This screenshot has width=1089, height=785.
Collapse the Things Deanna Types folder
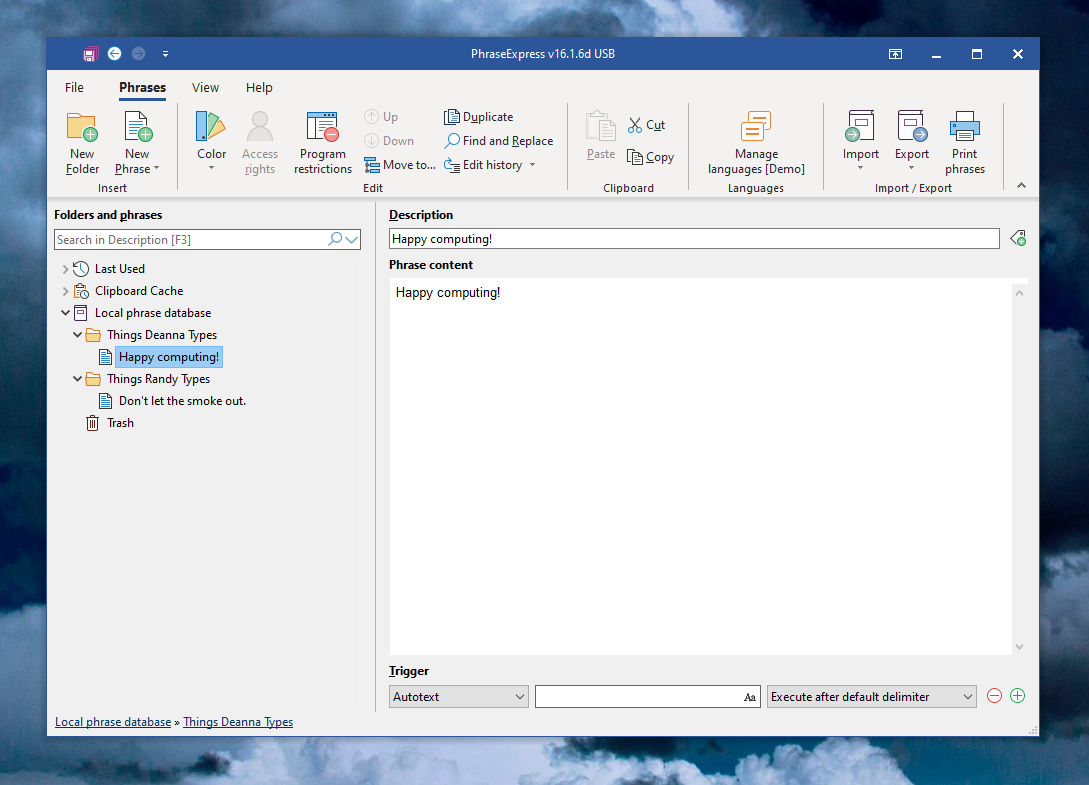click(77, 335)
